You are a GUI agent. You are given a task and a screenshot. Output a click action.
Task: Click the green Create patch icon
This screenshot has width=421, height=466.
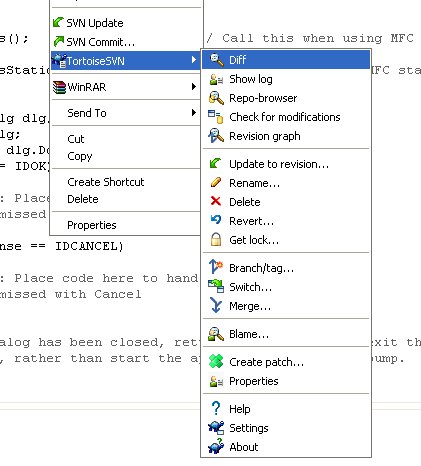[x=216, y=361]
